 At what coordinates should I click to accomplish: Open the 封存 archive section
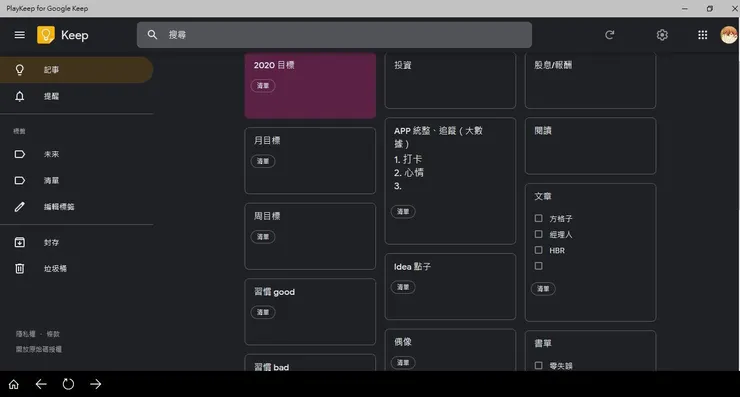[x=76, y=243]
